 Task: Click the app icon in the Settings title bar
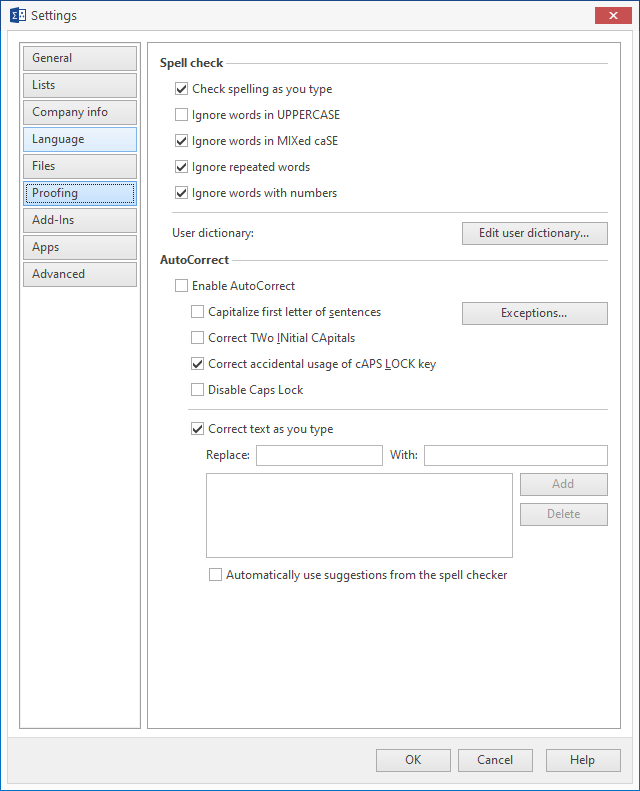[x=18, y=15]
